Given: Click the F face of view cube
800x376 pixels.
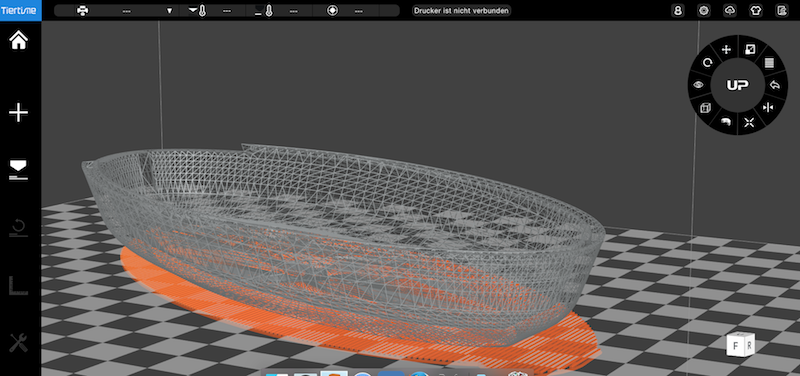Looking at the screenshot, I should [735, 346].
